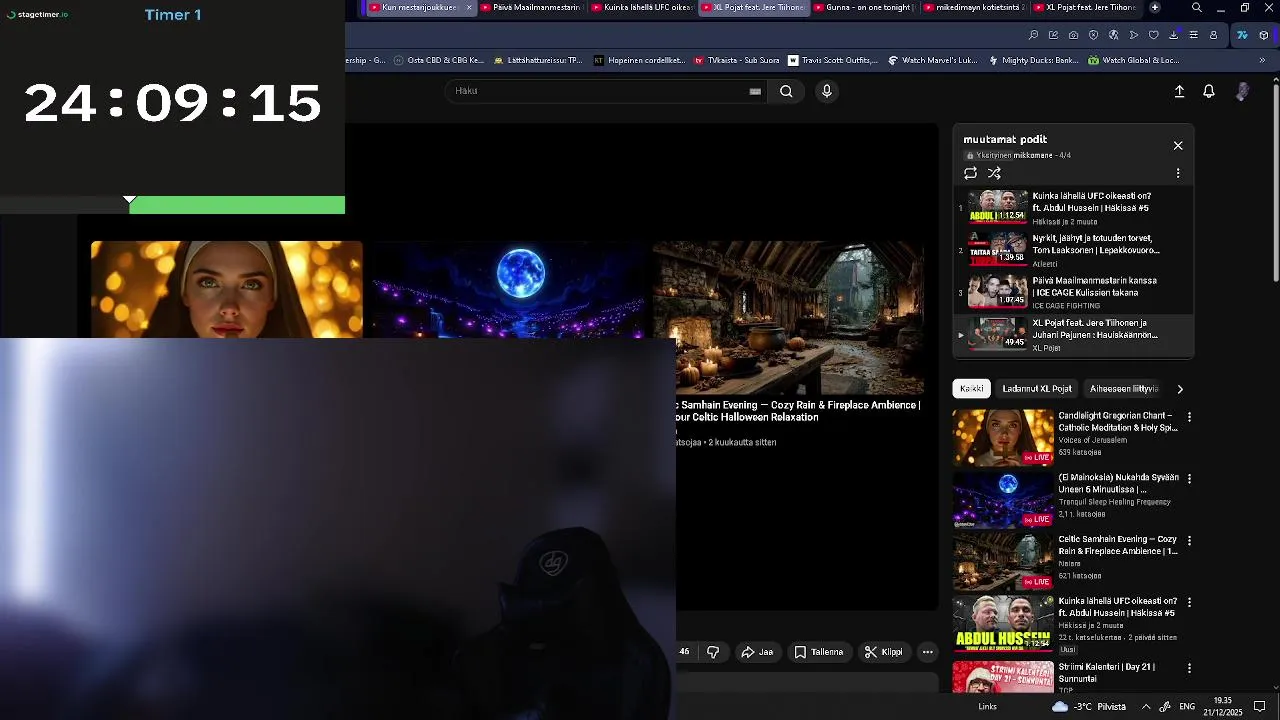This screenshot has height=720, width=1280.
Task: Open options for Celtic Samhain Evening sidebar video
Action: tap(1189, 540)
